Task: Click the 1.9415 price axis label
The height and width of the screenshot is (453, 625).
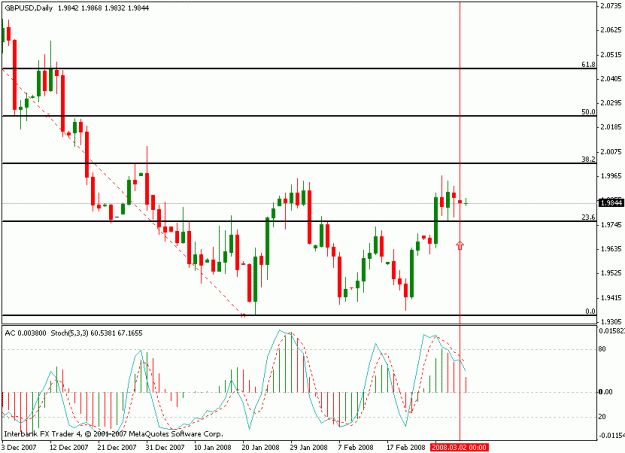Action: tap(611, 298)
